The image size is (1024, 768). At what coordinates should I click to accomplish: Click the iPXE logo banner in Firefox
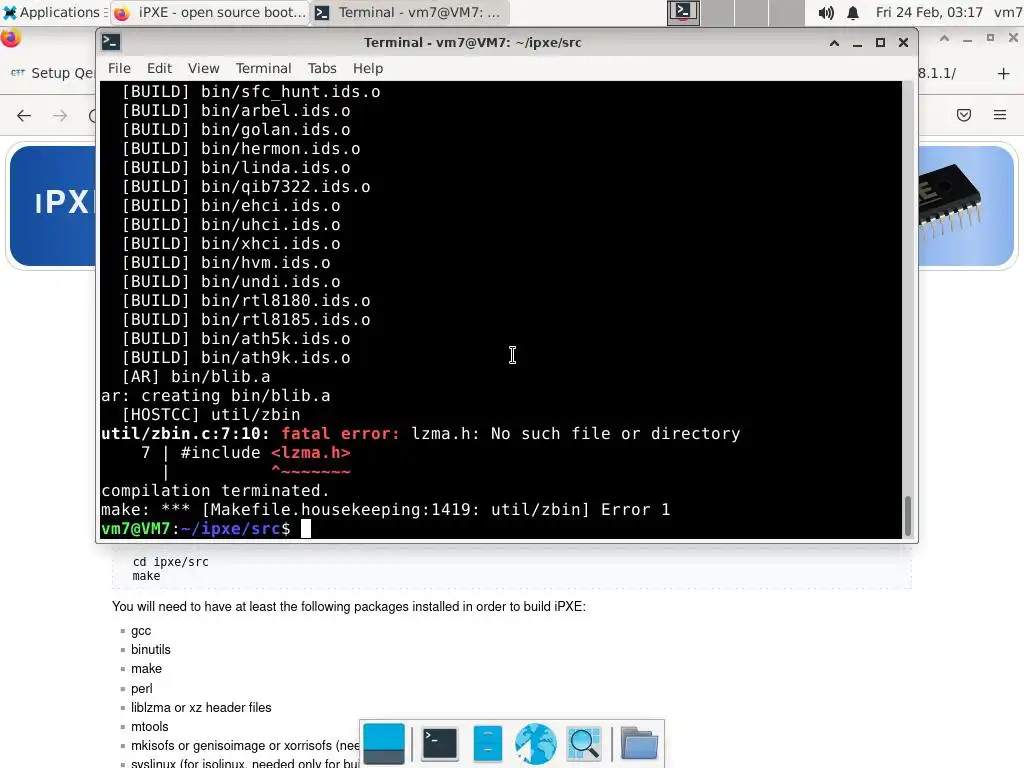[54, 204]
